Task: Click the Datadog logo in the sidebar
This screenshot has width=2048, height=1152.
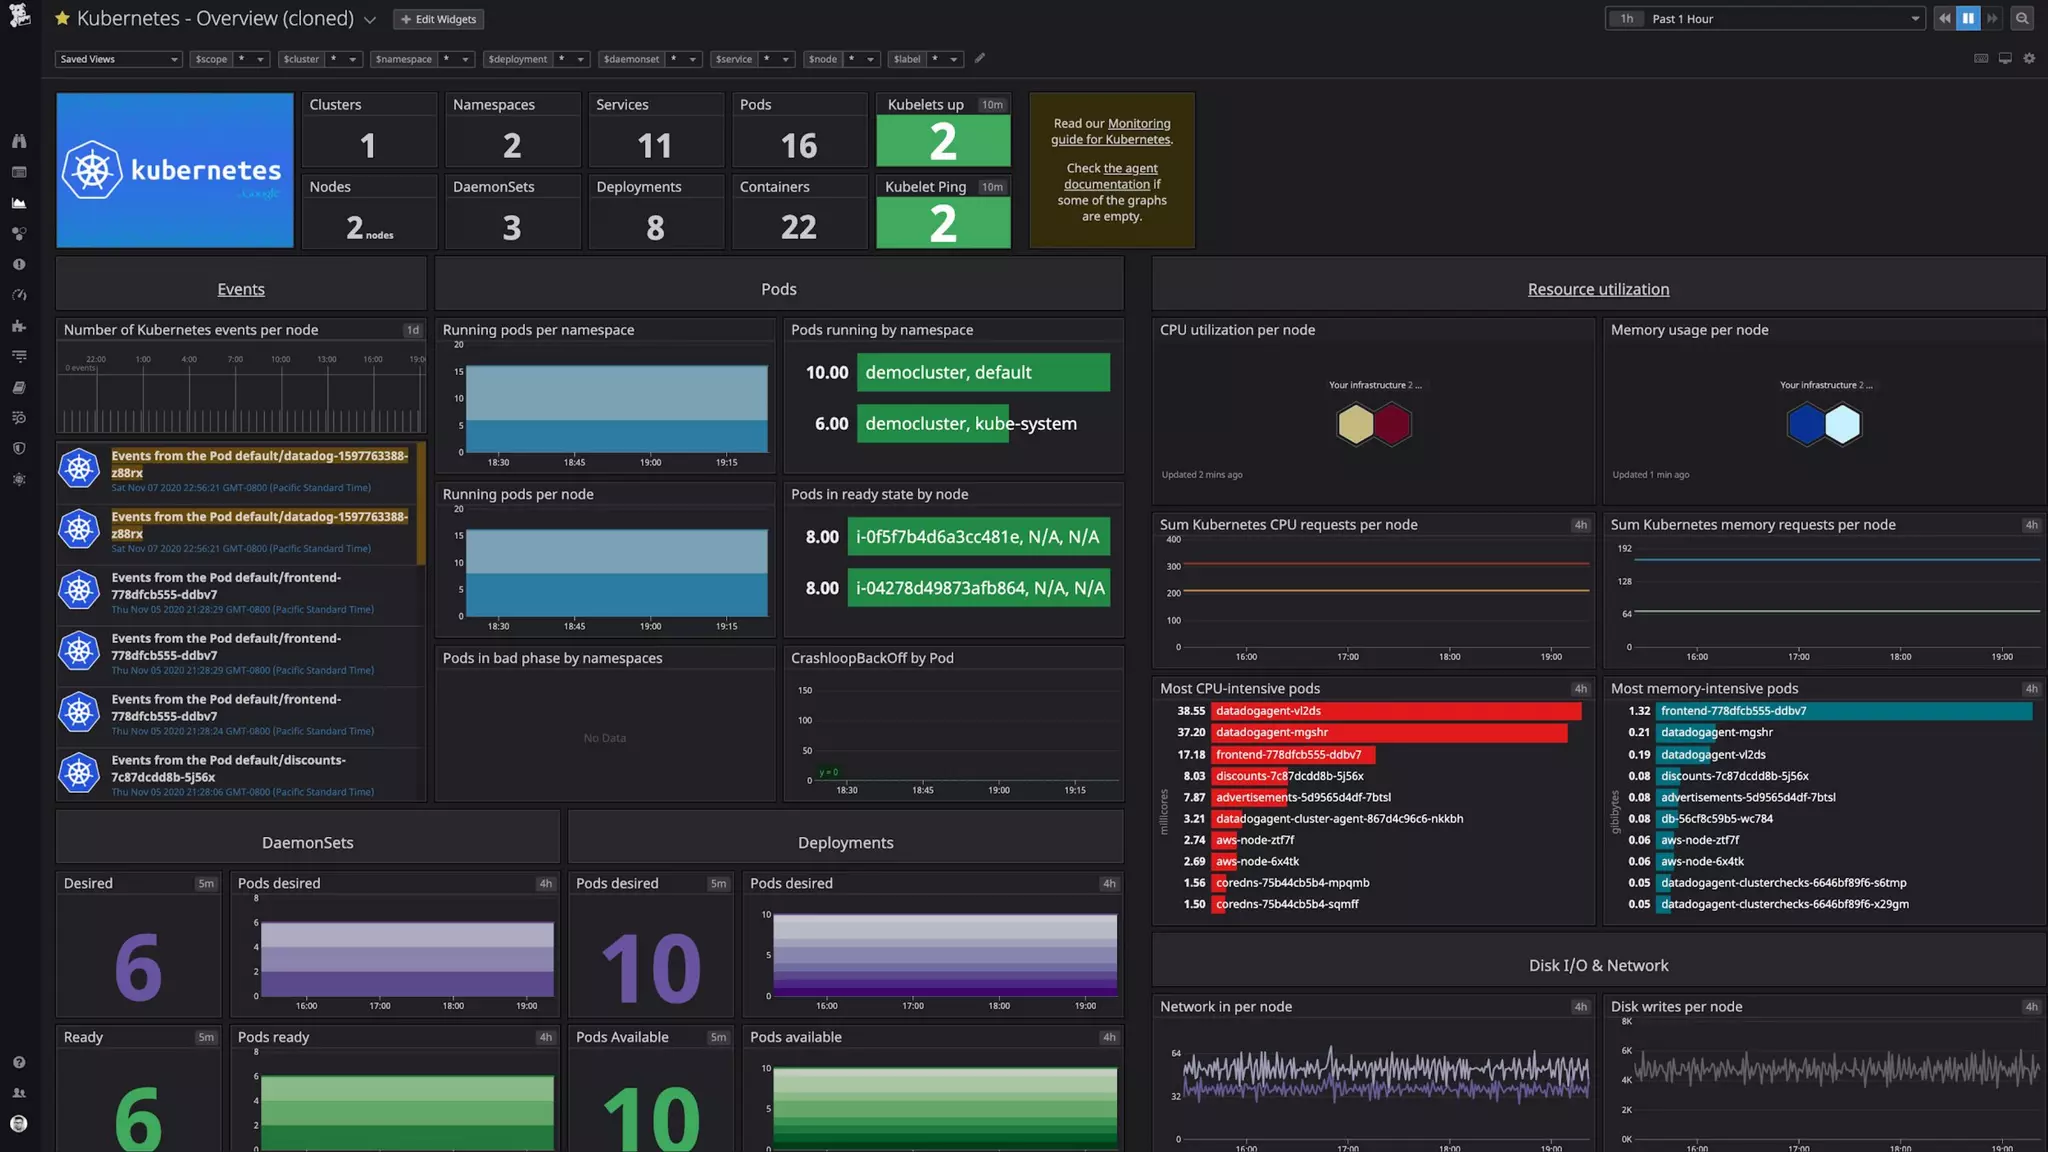Action: coord(19,16)
